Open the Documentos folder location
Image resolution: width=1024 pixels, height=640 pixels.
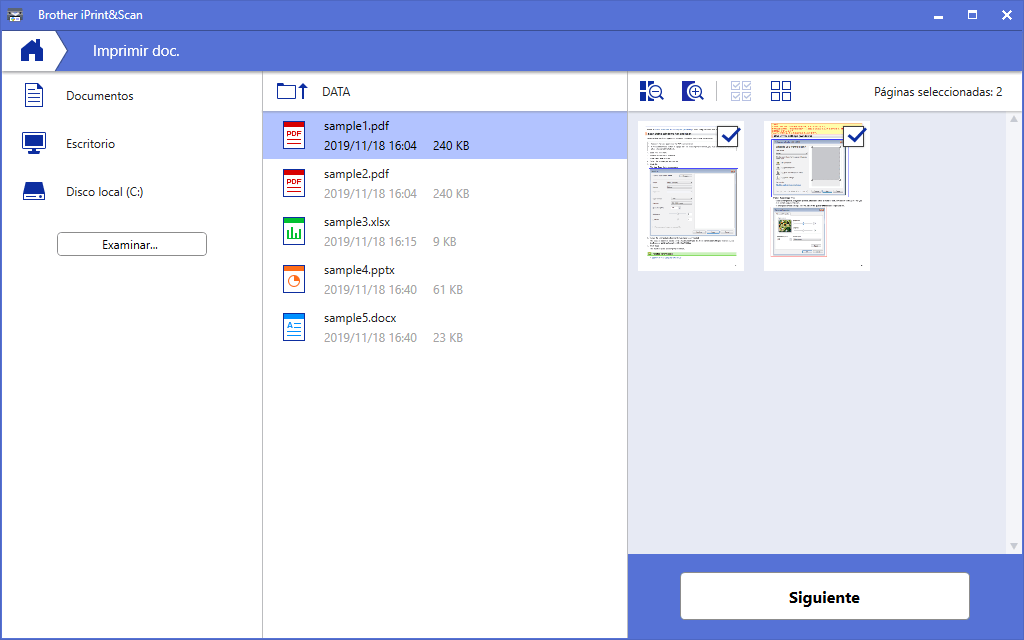[99, 96]
